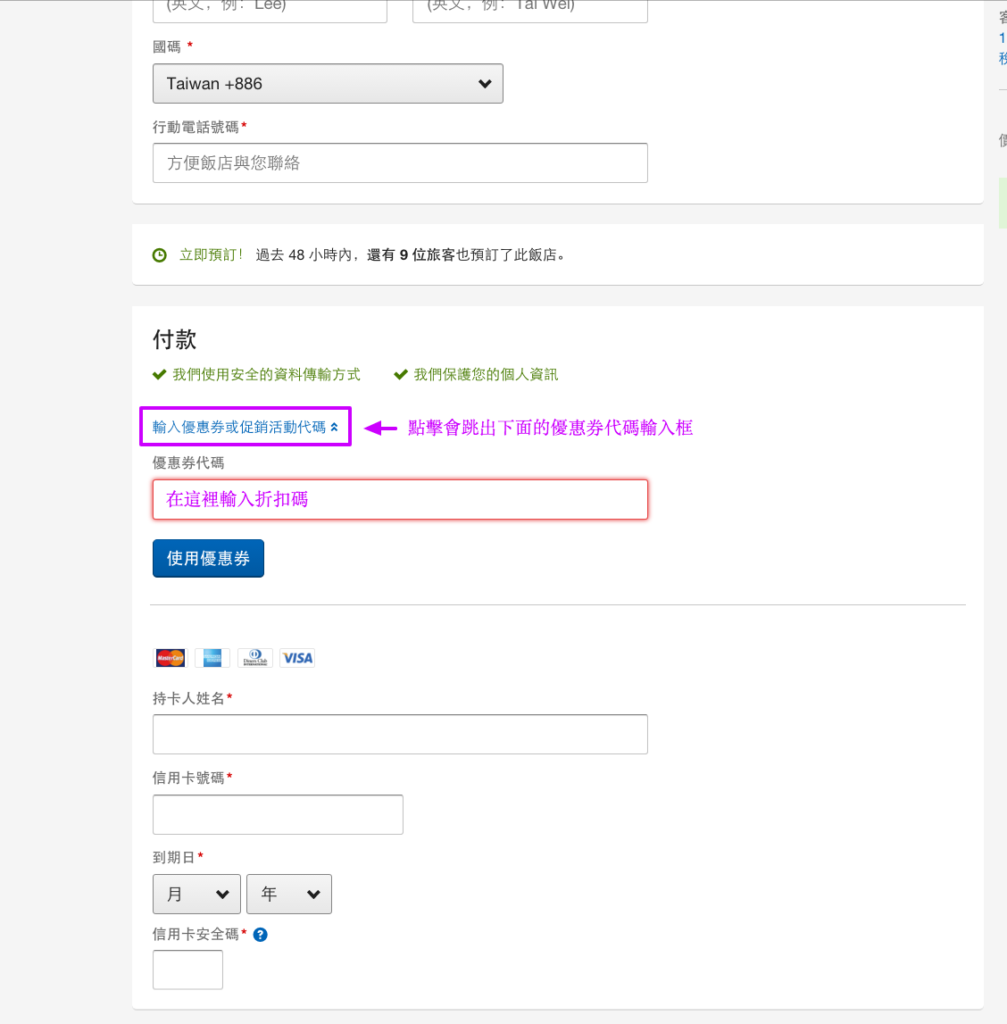1007x1024 pixels.
Task: Click the highlighted magenta arrow annotation
Action: click(382, 428)
